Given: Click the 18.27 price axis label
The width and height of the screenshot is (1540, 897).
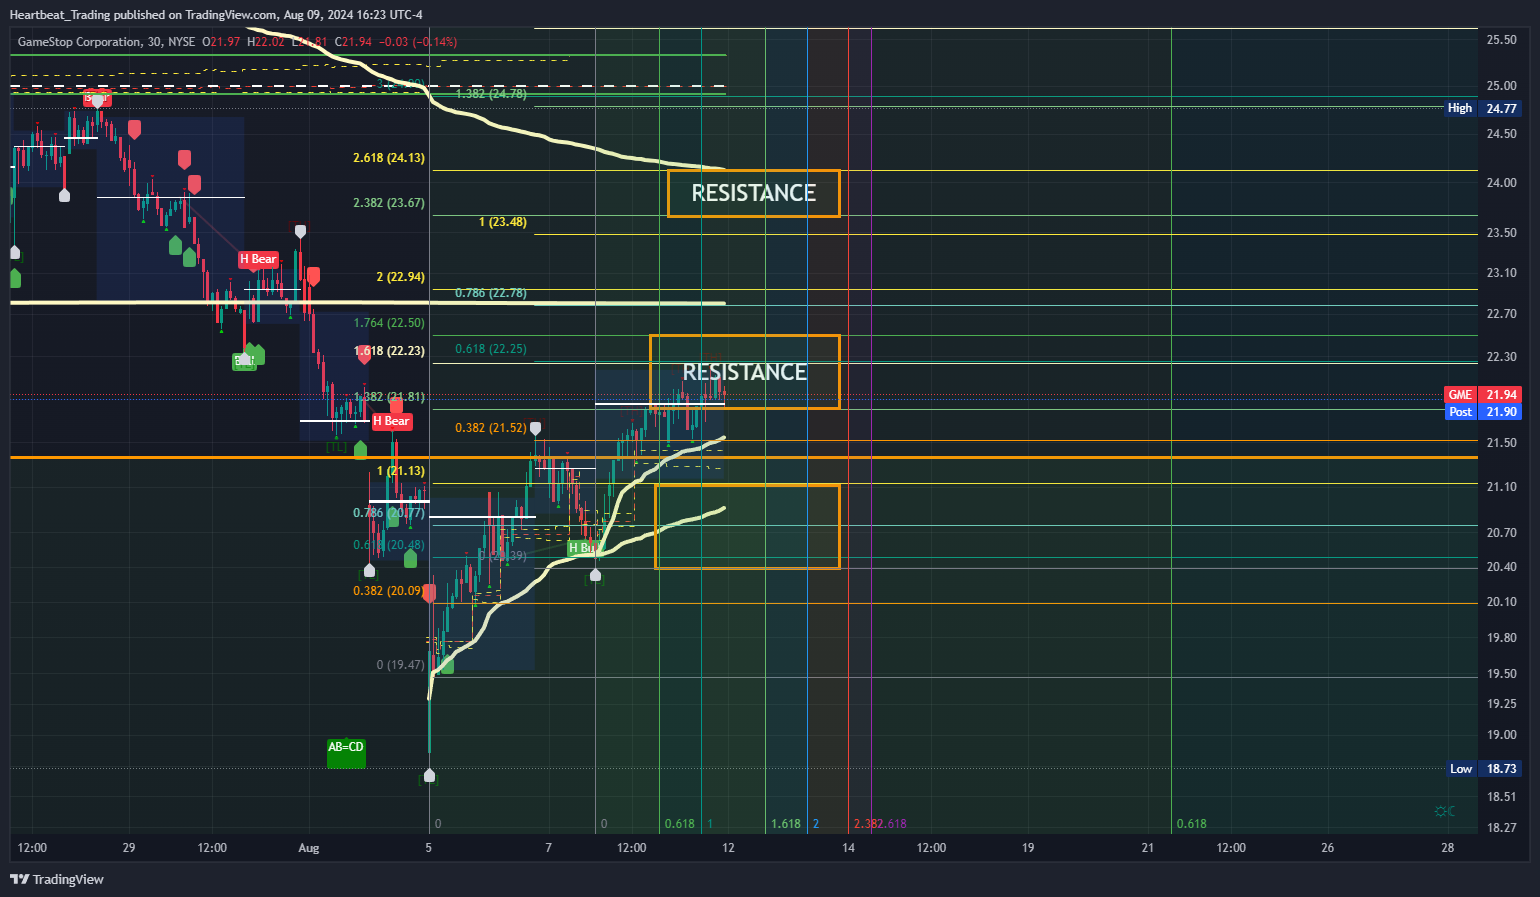Looking at the screenshot, I should 1501,828.
